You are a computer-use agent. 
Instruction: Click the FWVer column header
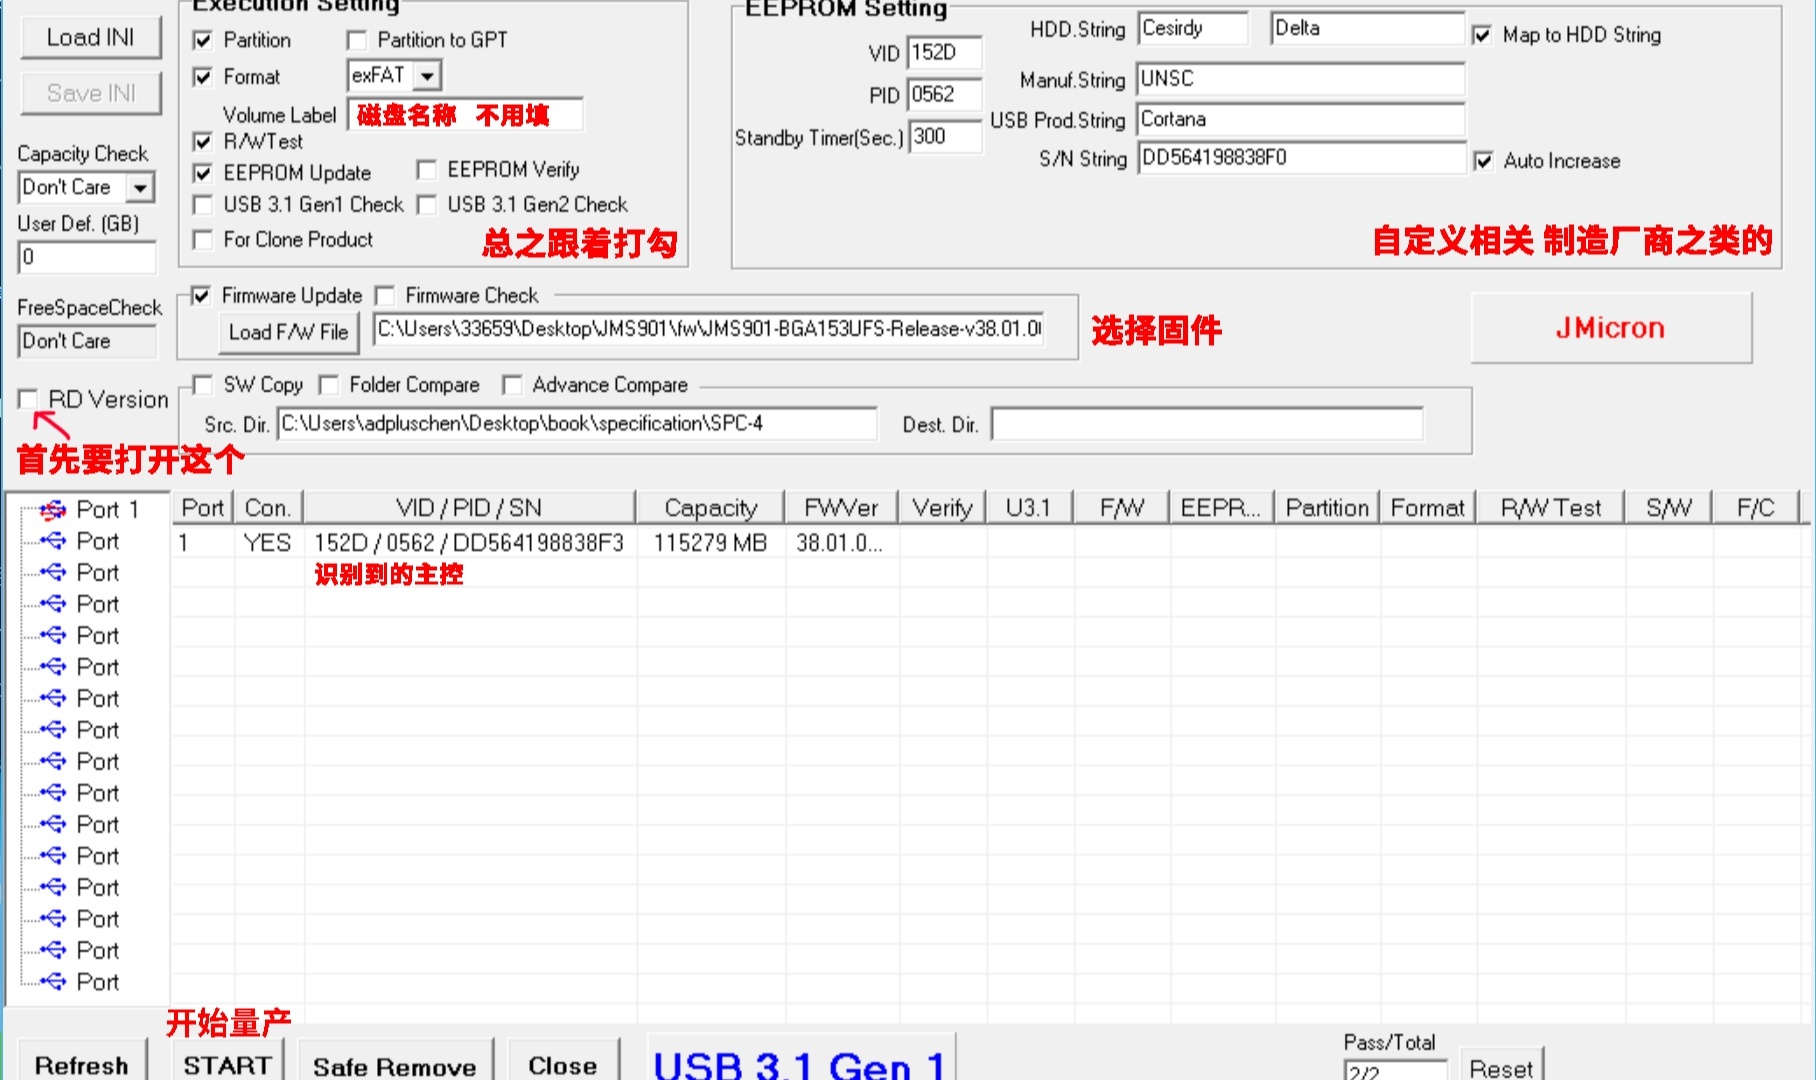pos(842,508)
